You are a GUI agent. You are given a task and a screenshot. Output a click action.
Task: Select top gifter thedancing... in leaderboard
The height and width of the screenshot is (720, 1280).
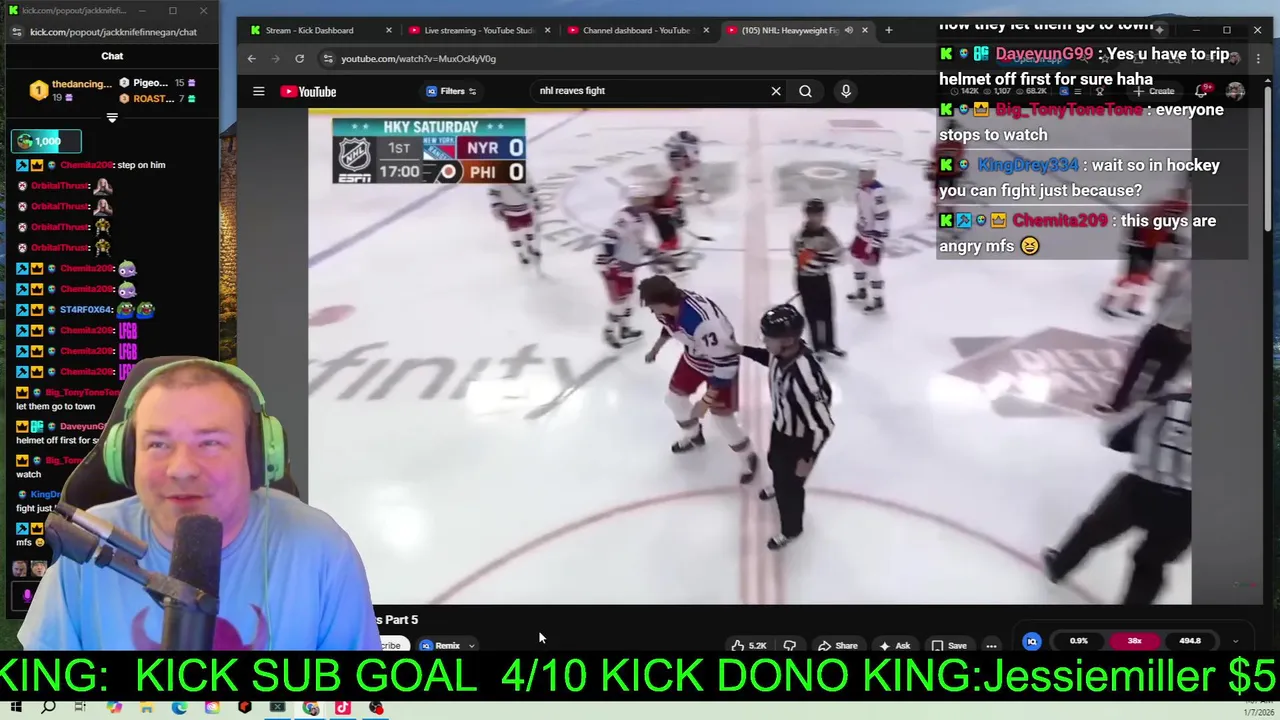pos(71,90)
